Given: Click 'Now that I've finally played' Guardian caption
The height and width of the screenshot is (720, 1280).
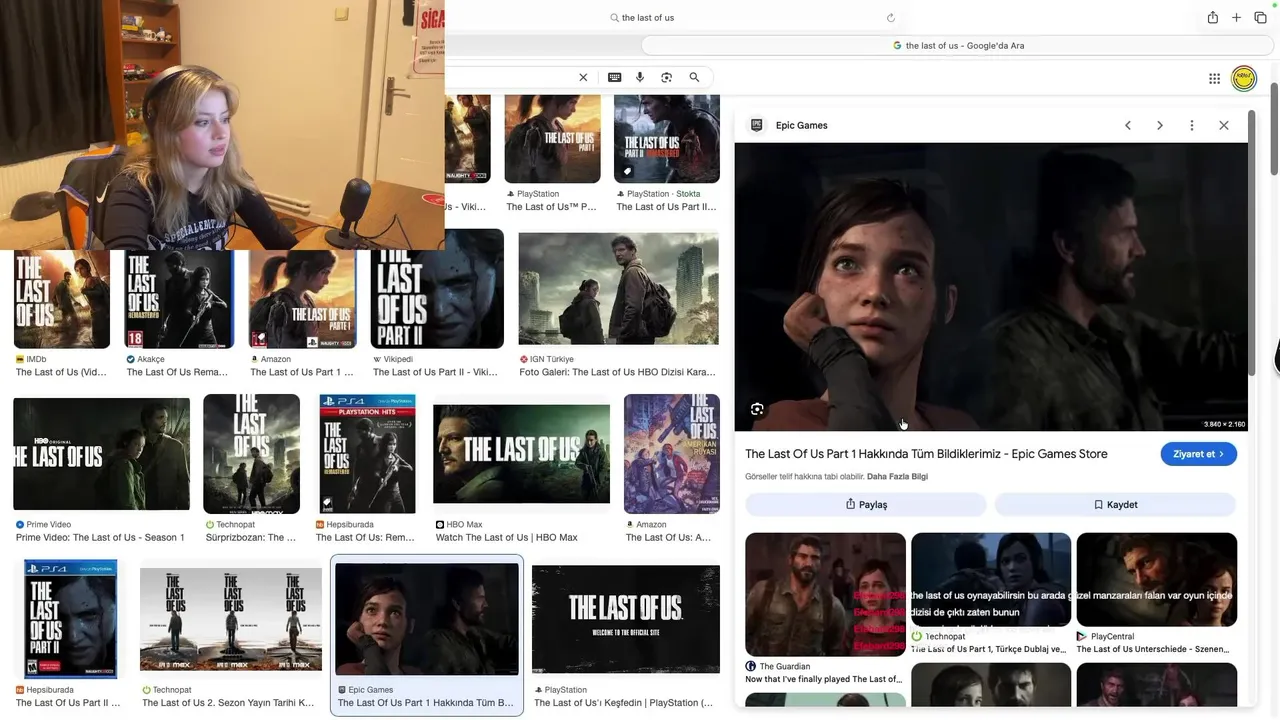Looking at the screenshot, I should tap(824, 680).
